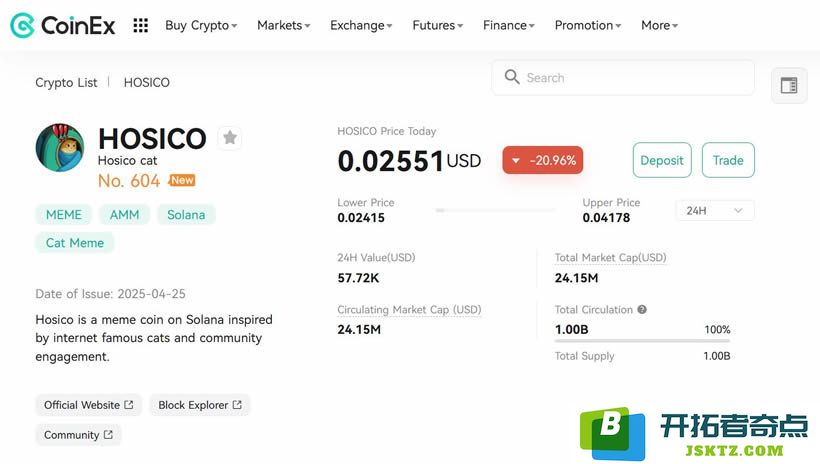Open the Community external link
This screenshot has height=464, width=820.
(78, 435)
